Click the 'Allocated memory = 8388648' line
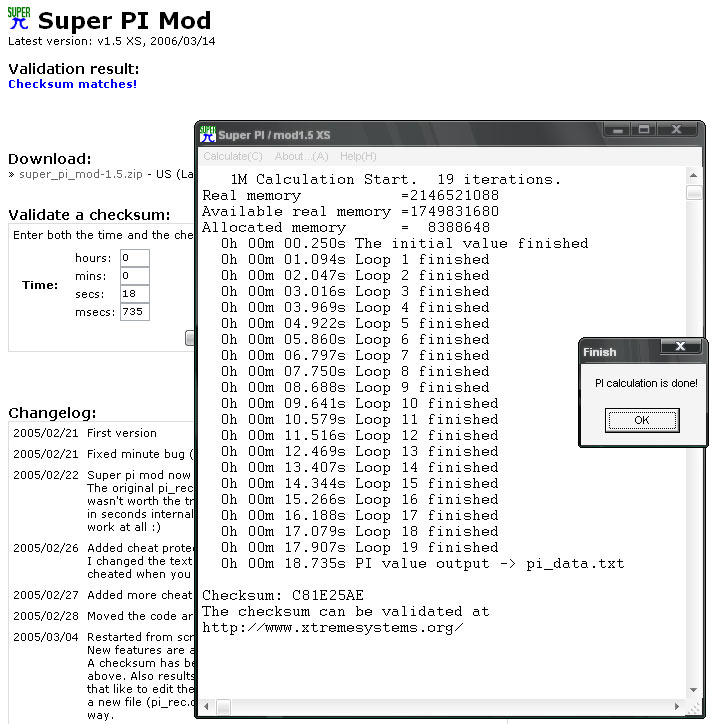 point(346,227)
